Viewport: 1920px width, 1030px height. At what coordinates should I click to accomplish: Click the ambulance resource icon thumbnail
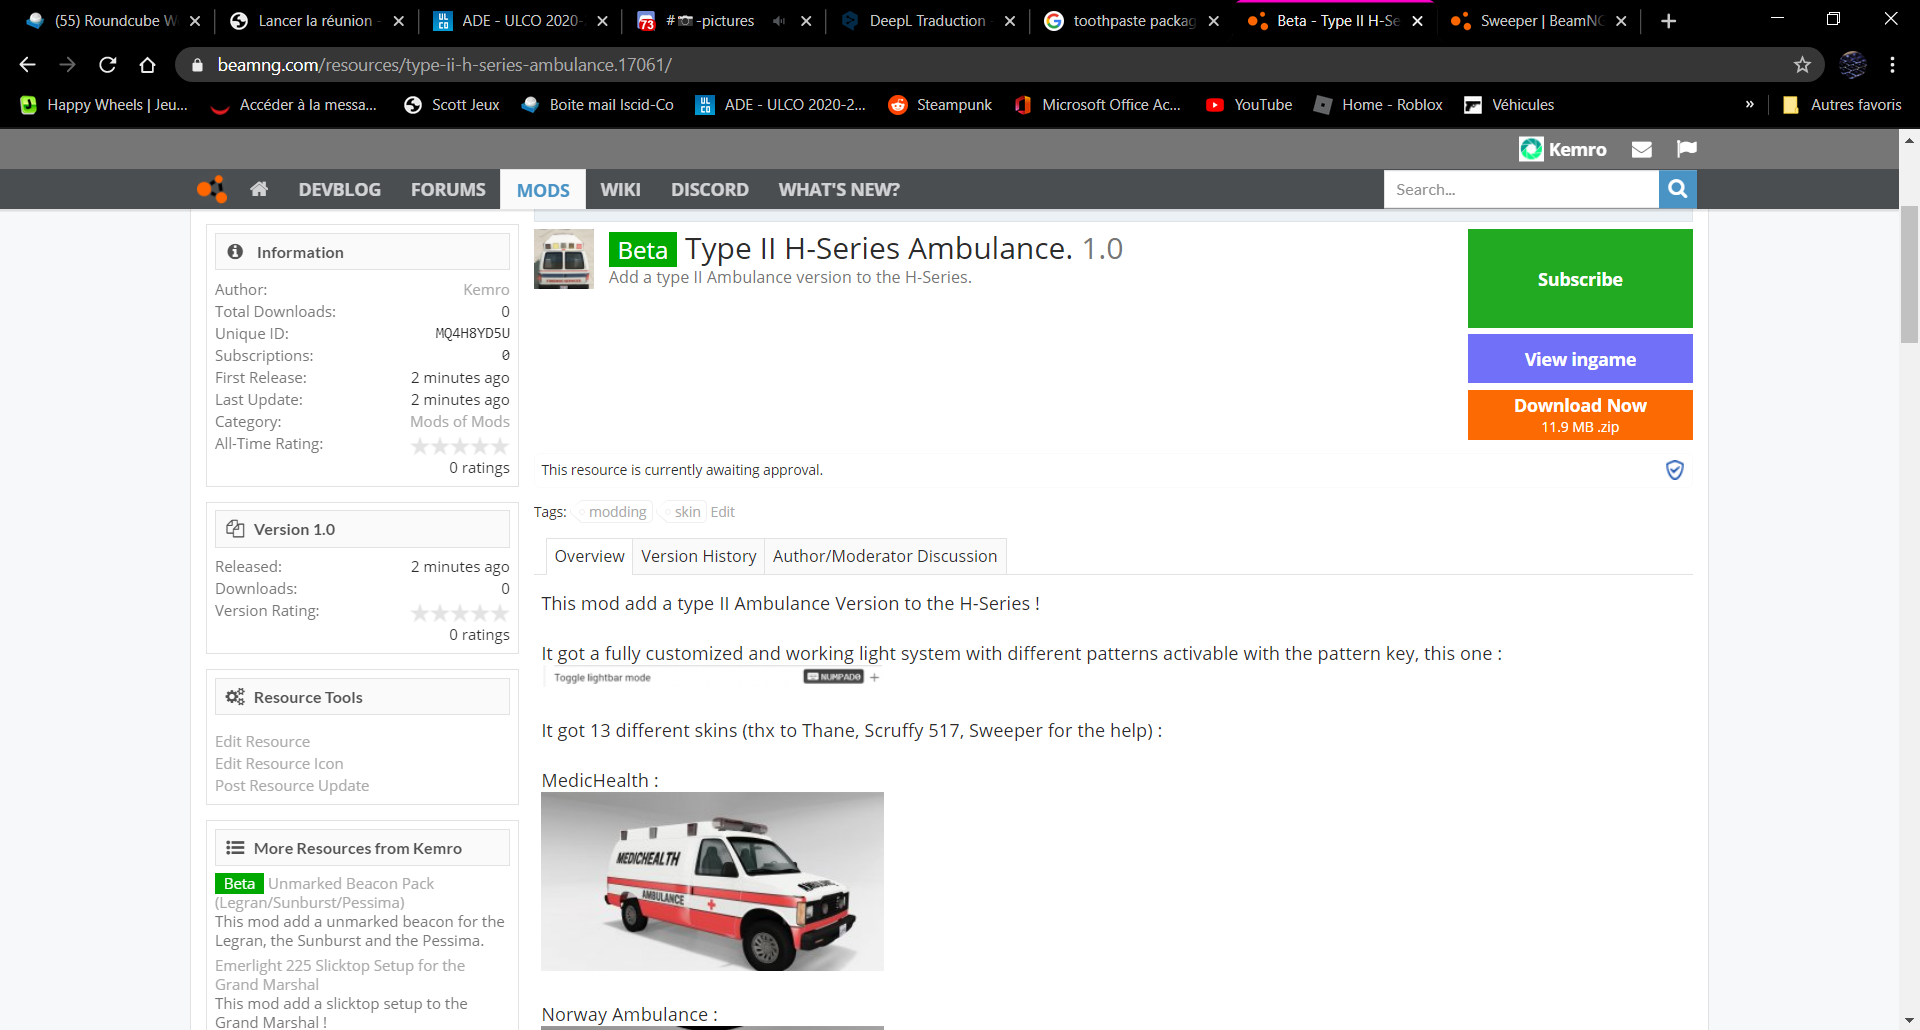[564, 259]
